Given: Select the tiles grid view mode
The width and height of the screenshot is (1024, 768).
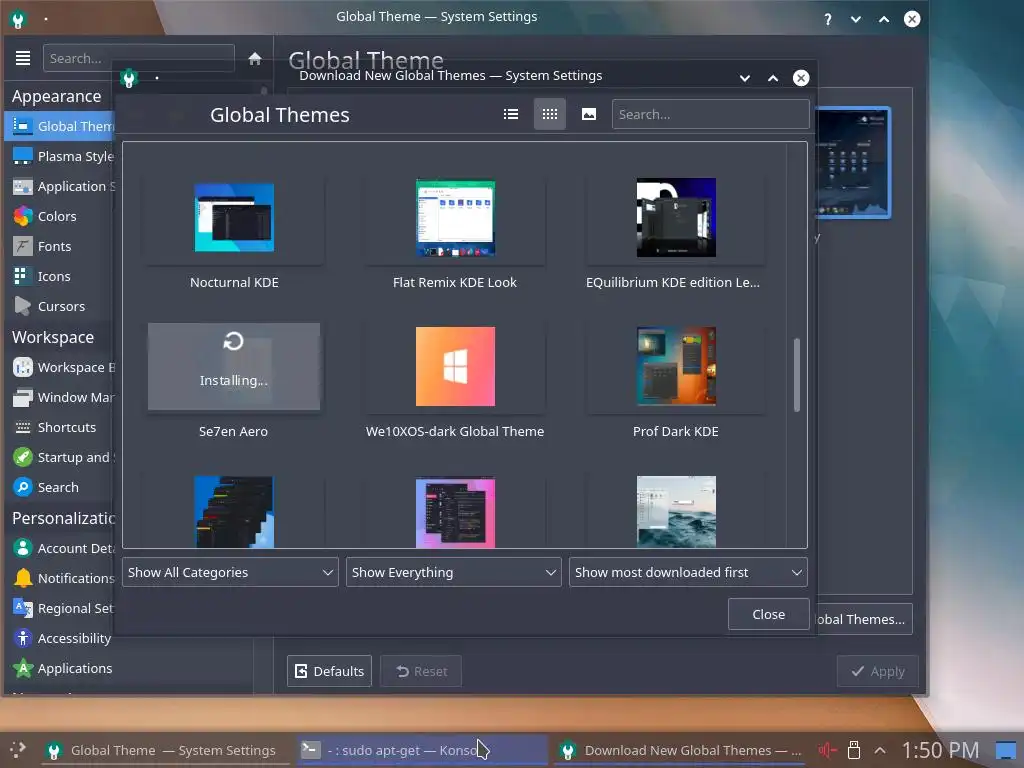Looking at the screenshot, I should 550,114.
